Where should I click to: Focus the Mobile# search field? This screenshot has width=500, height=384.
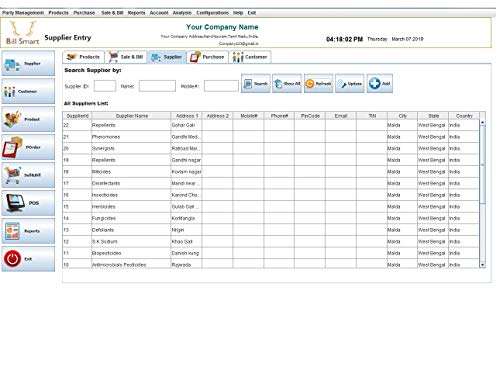point(221,86)
